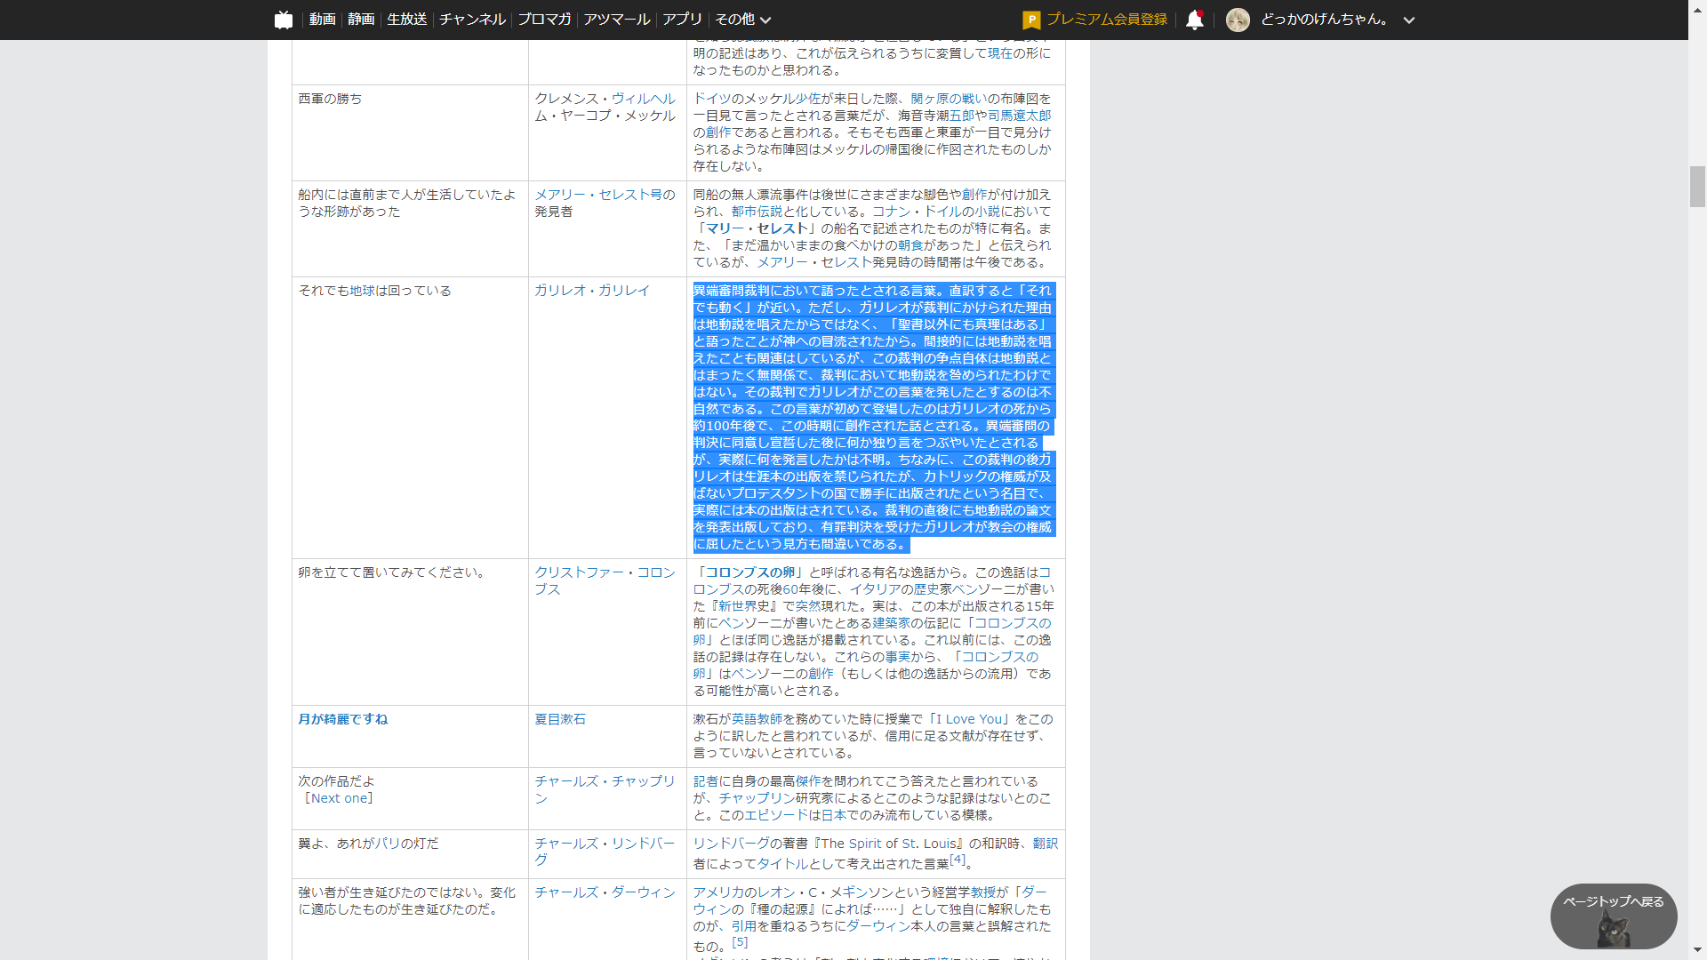Click the Niconico TV logo icon
This screenshot has height=960, width=1707.
point(284,20)
